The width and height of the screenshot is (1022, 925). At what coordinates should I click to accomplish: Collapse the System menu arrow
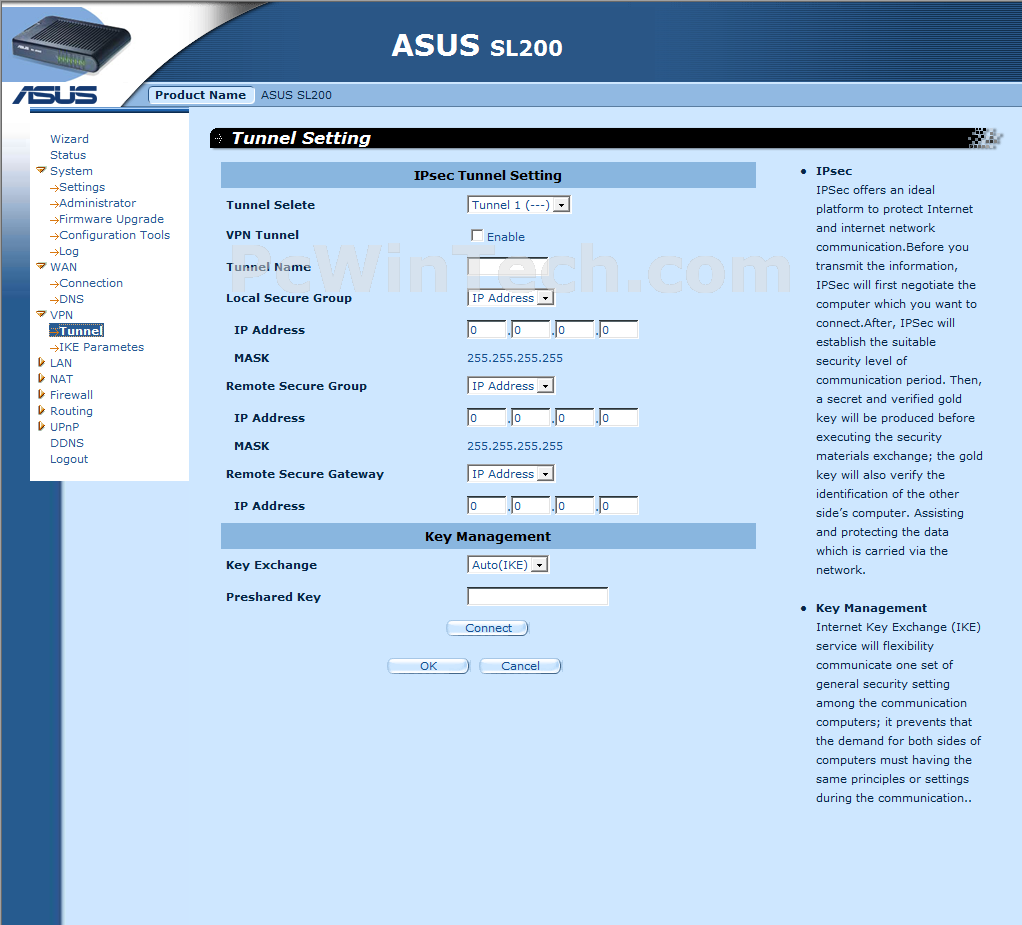pyautogui.click(x=41, y=170)
